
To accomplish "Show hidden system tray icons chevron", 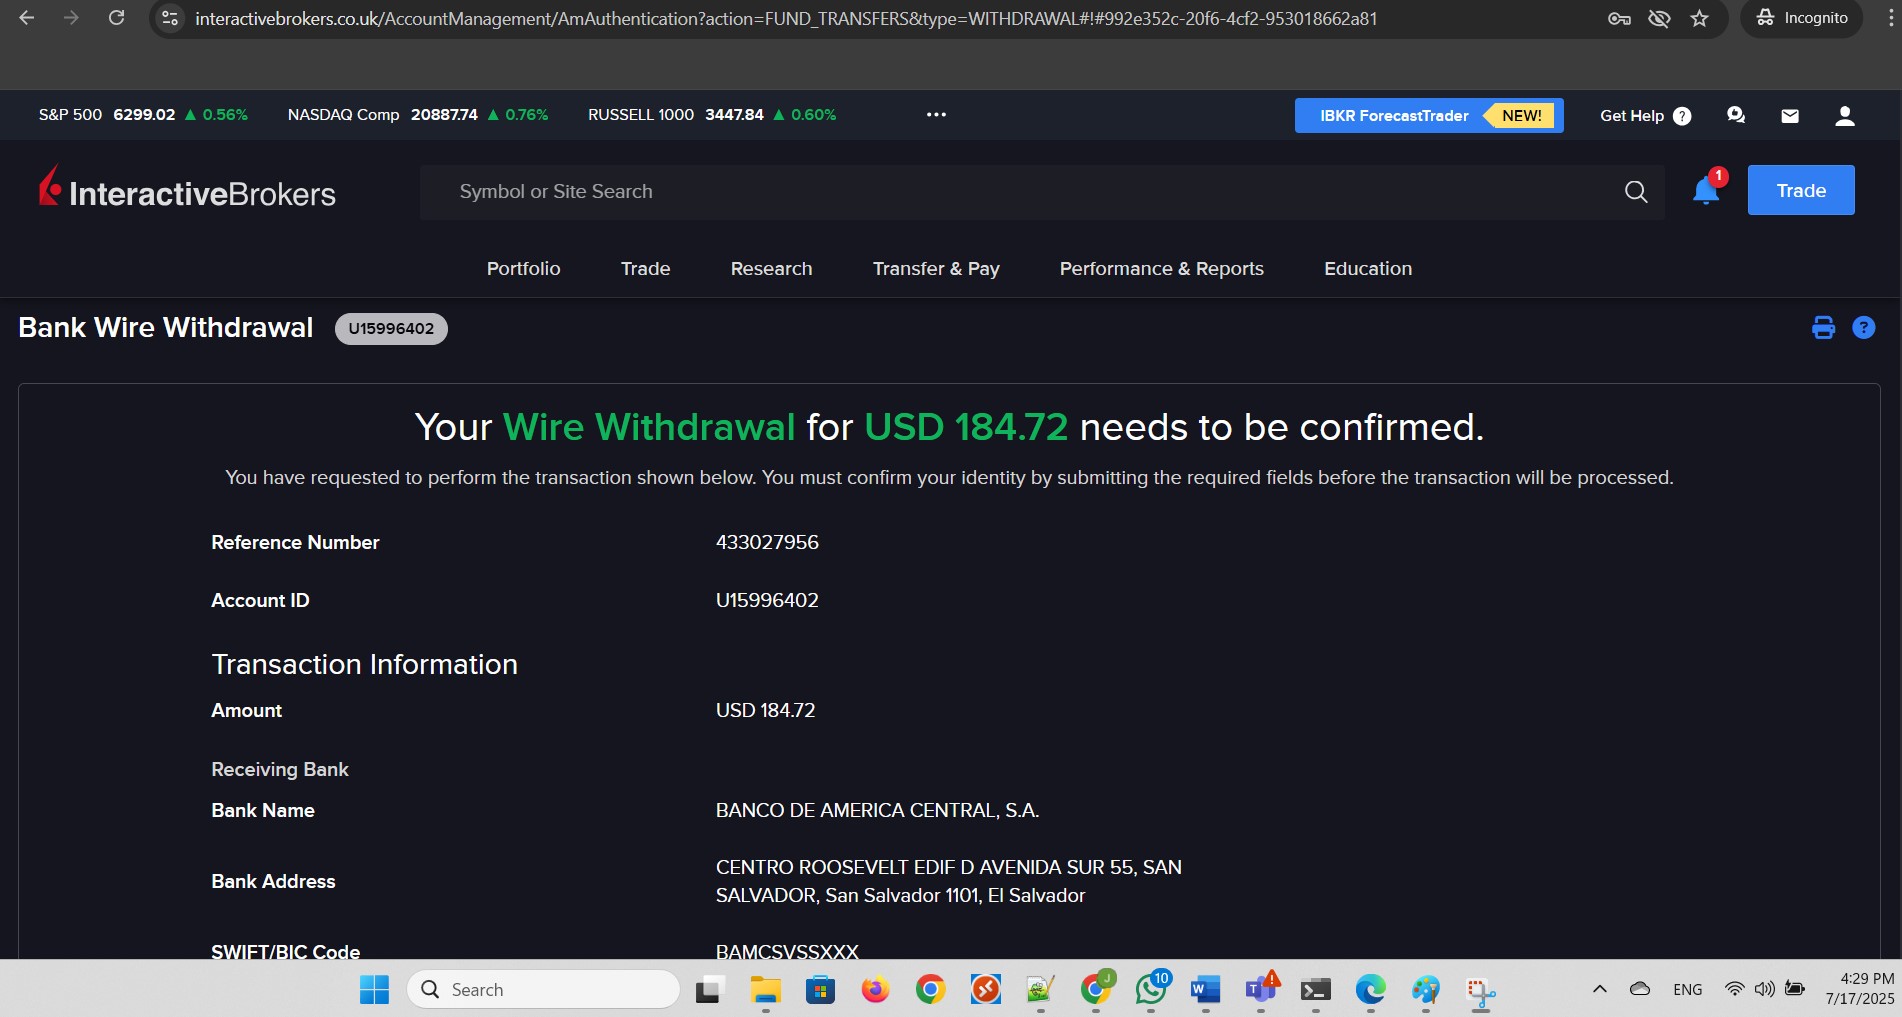I will [x=1599, y=989].
